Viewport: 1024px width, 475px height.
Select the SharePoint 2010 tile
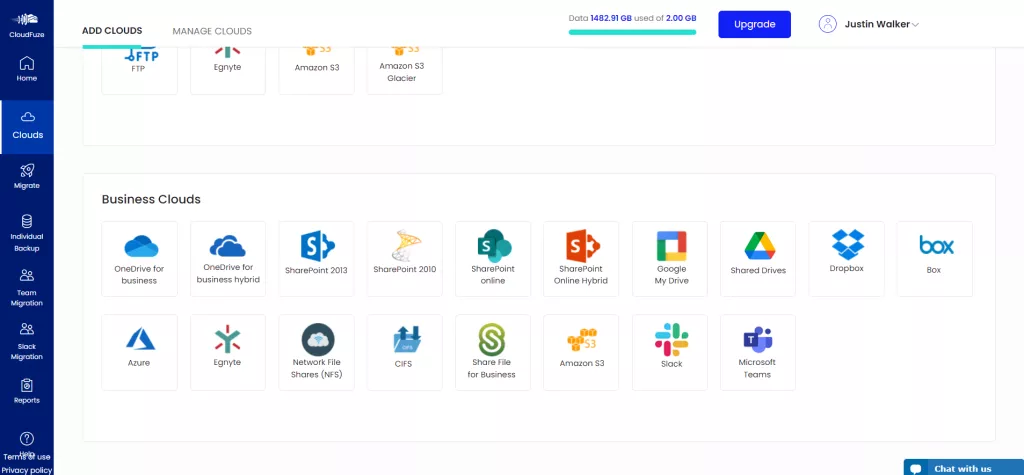(405, 259)
